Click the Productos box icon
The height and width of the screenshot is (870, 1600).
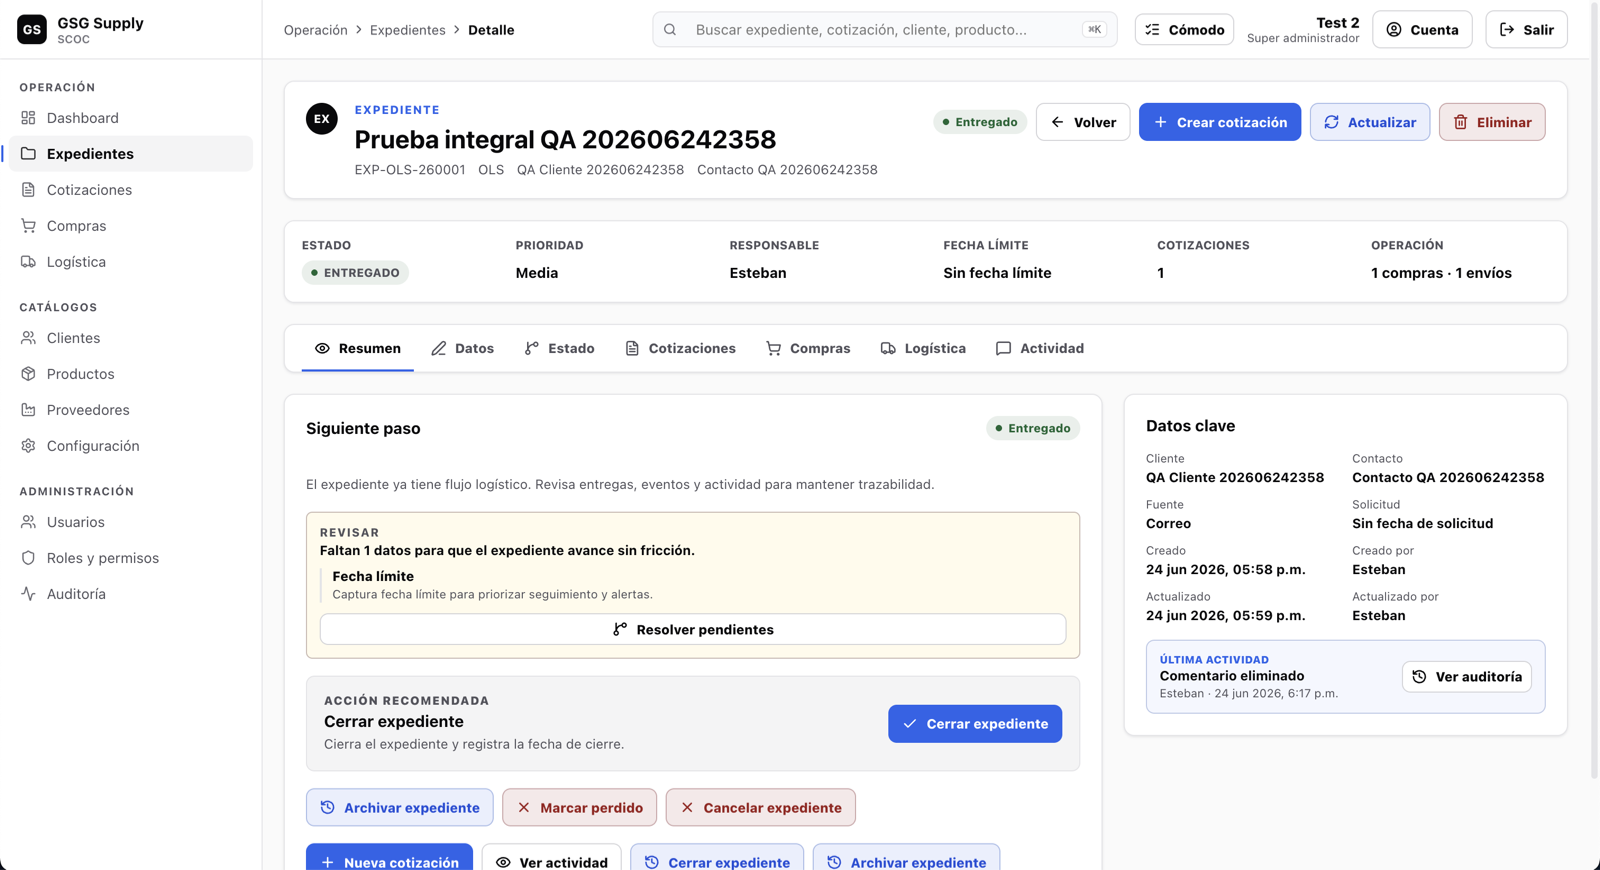coord(28,374)
